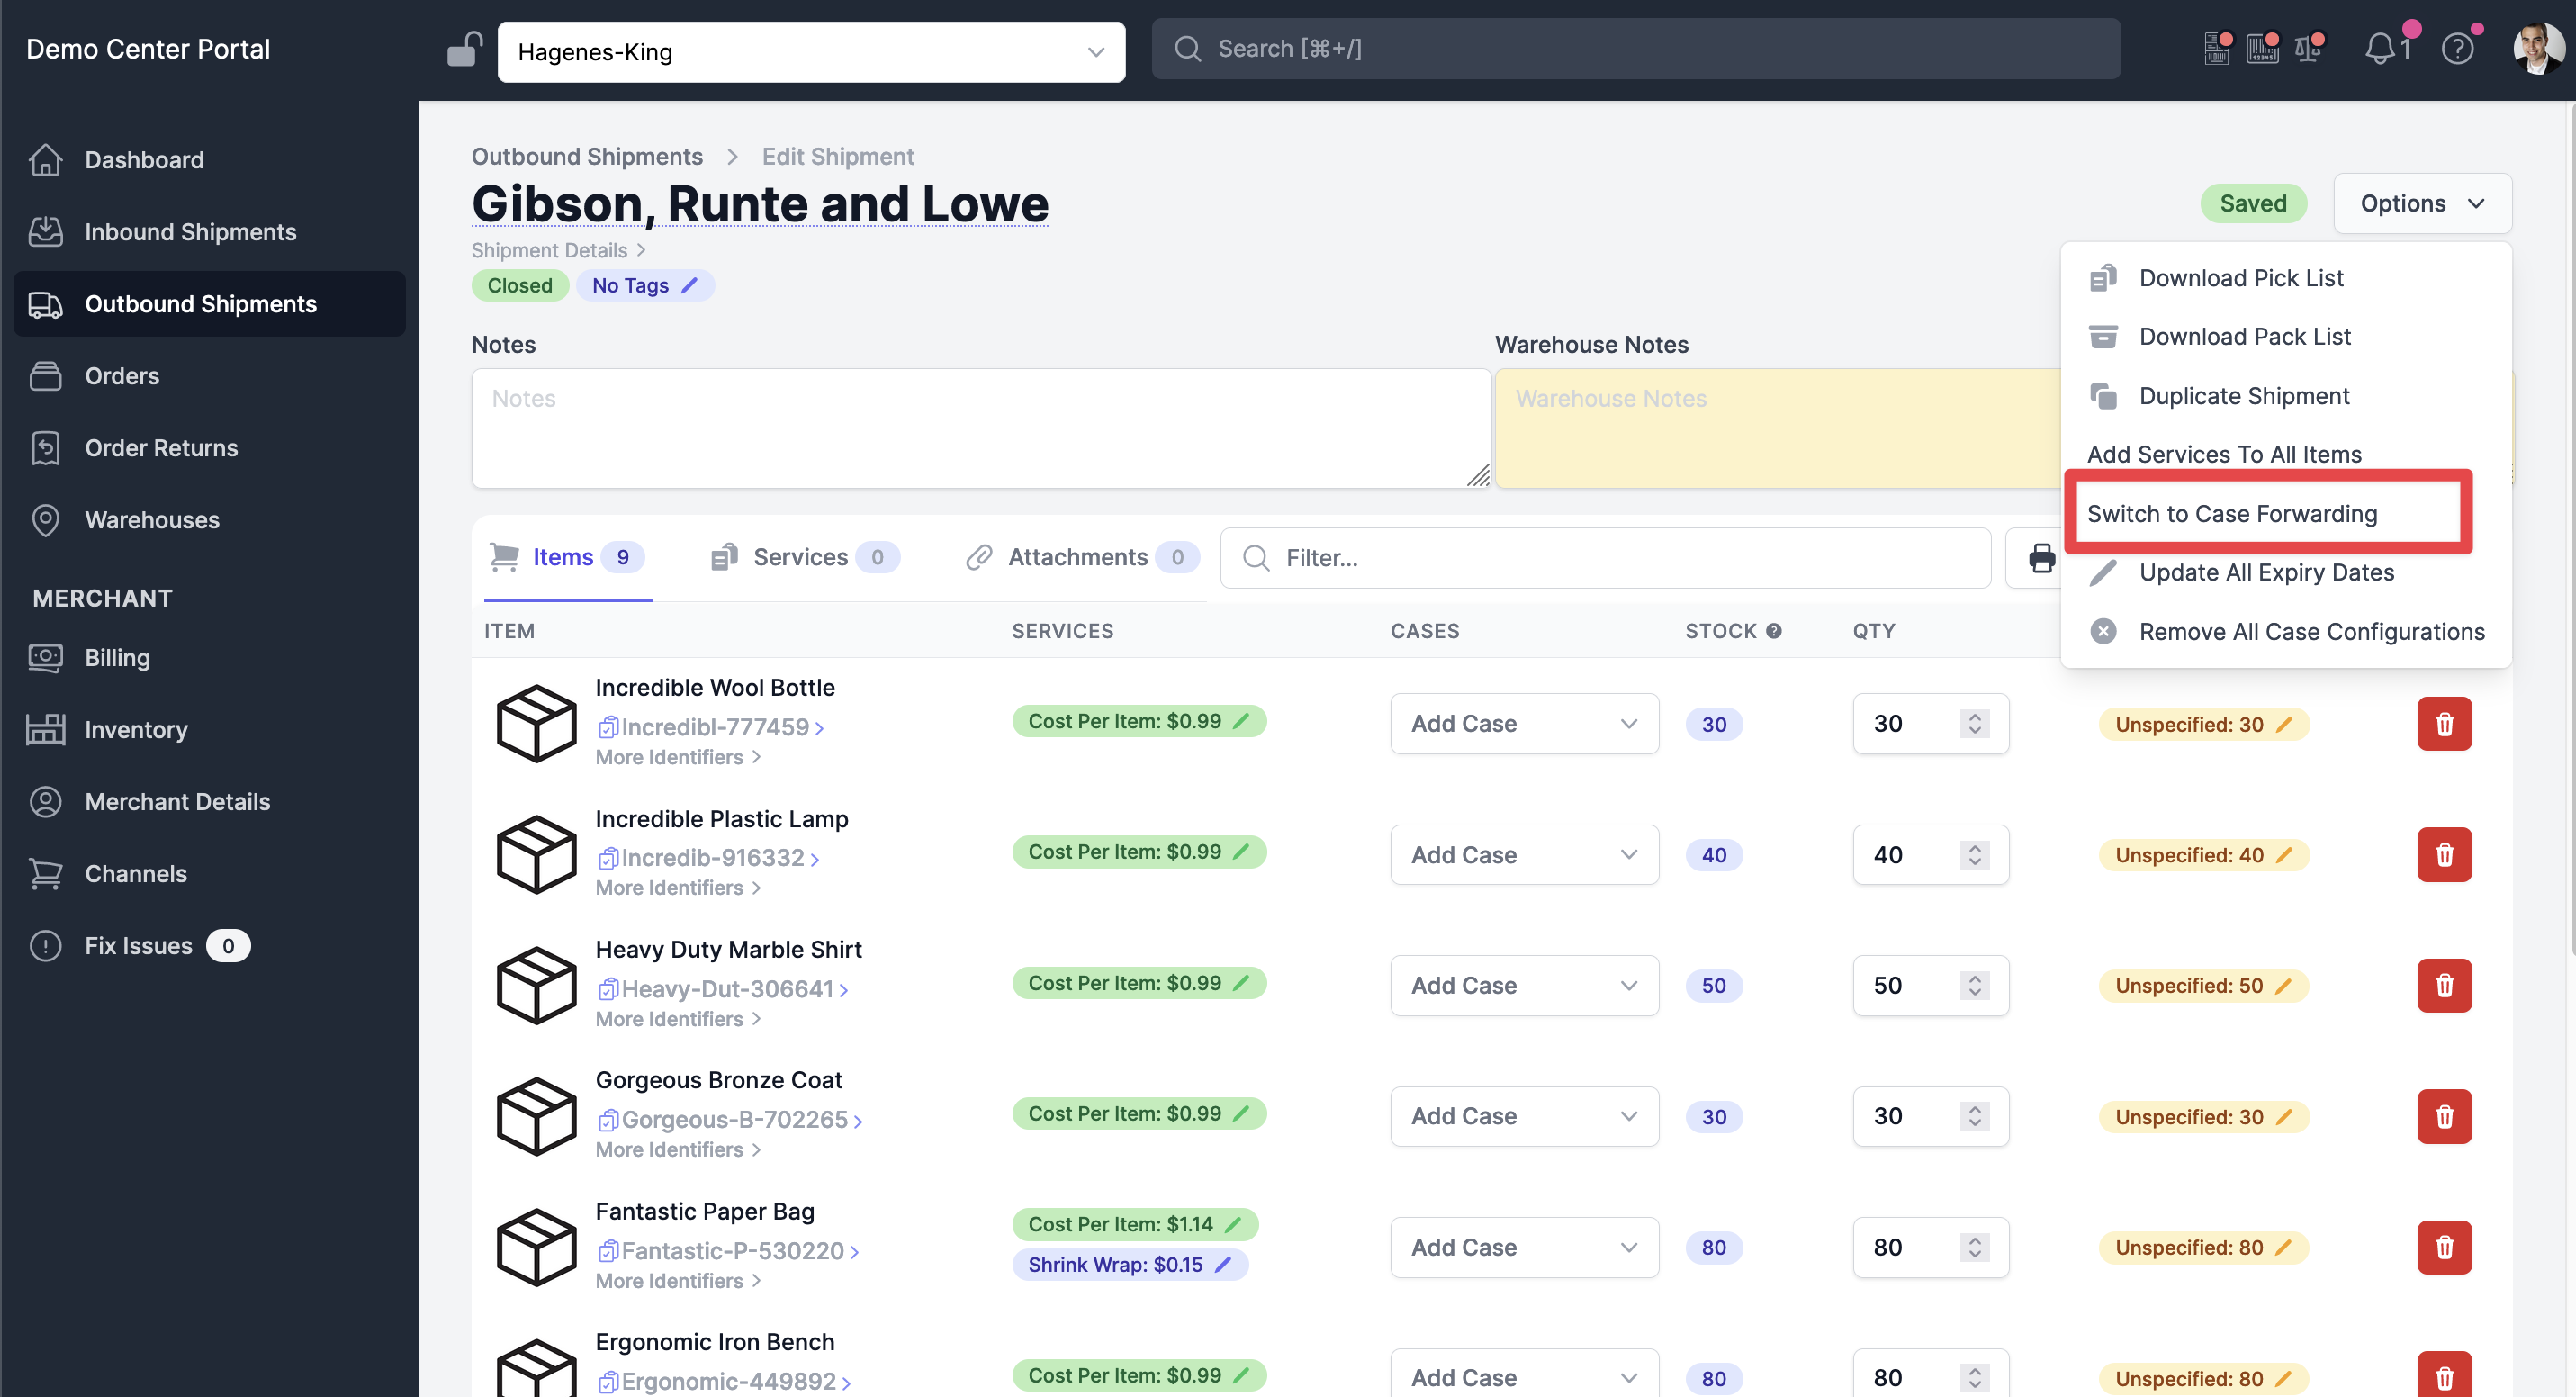The width and height of the screenshot is (2576, 1397).
Task: Select Add Services To All Items
Action: pos(2286,455)
